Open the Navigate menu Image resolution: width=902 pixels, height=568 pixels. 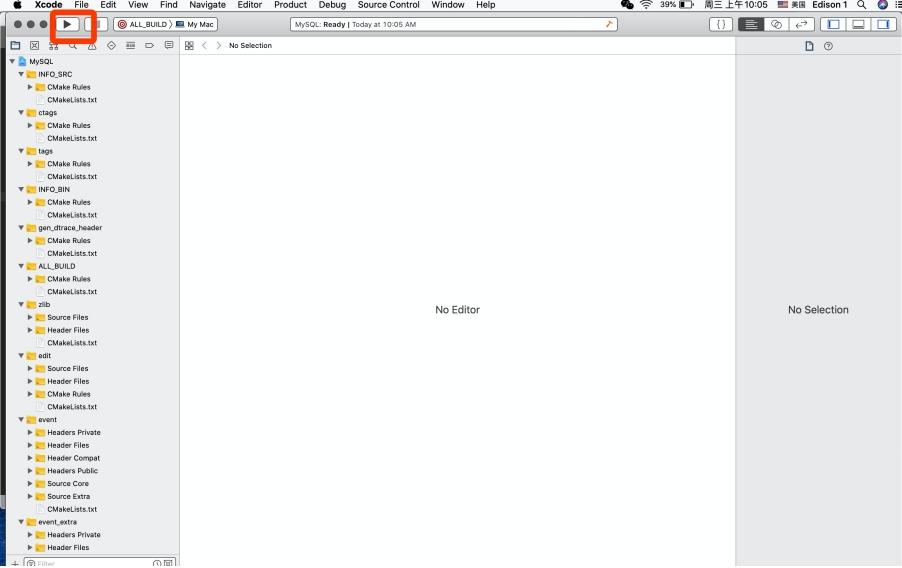point(208,5)
